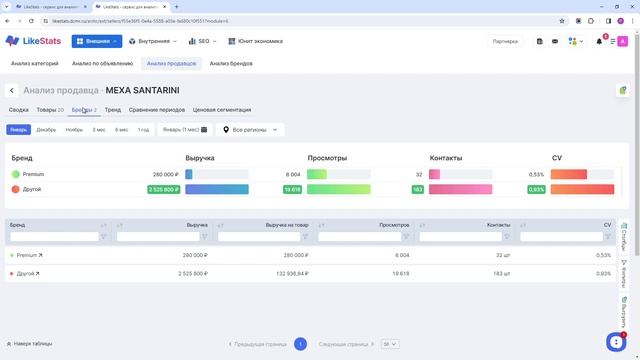The width and height of the screenshot is (640, 360).
Task: Sort by the CV column sort icon
Action: click(523, 225)
